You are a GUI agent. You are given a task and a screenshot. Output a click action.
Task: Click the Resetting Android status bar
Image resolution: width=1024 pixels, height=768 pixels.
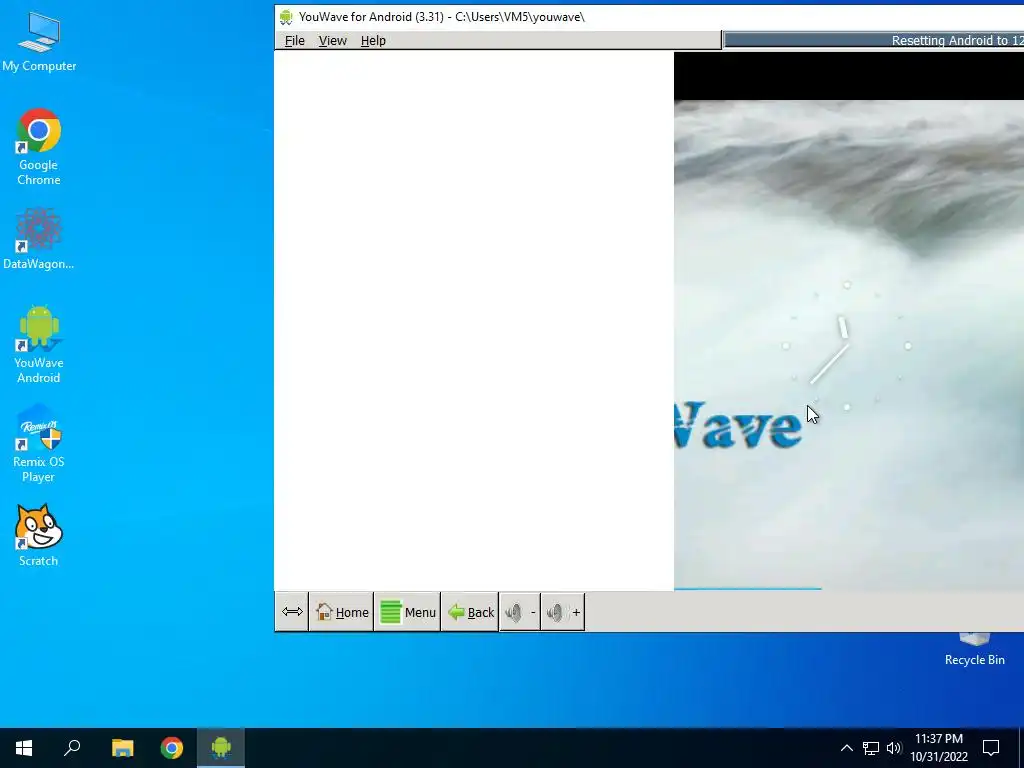coord(874,40)
